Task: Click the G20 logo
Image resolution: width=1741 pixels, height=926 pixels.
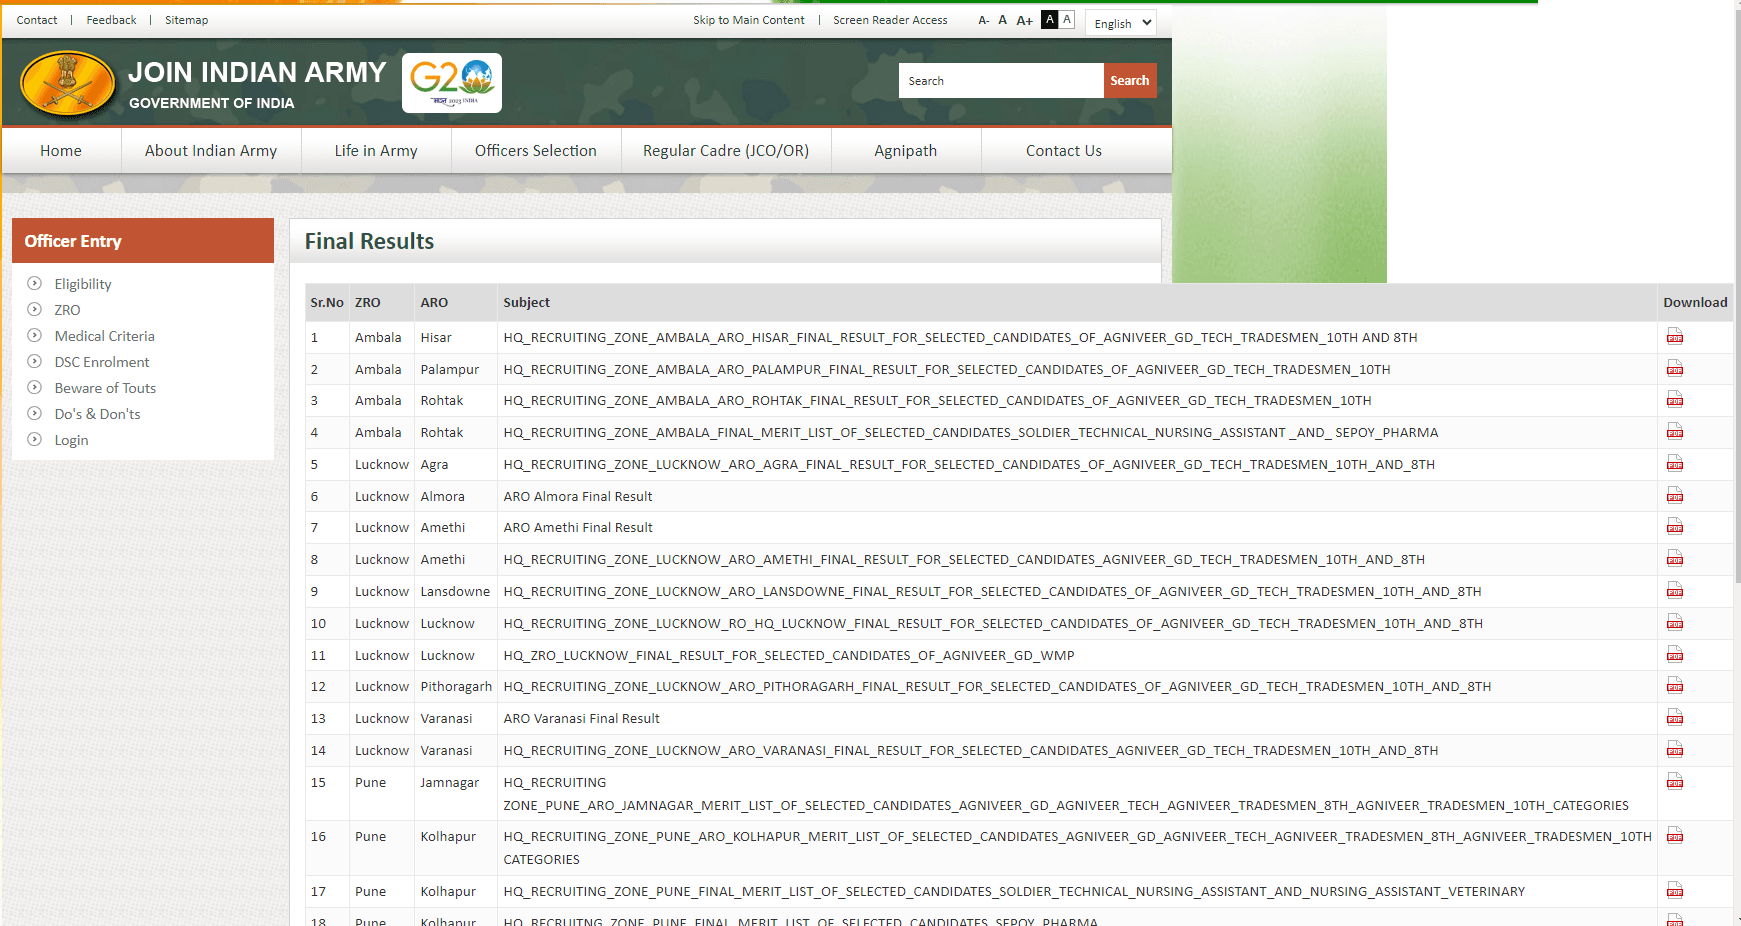Action: (452, 83)
